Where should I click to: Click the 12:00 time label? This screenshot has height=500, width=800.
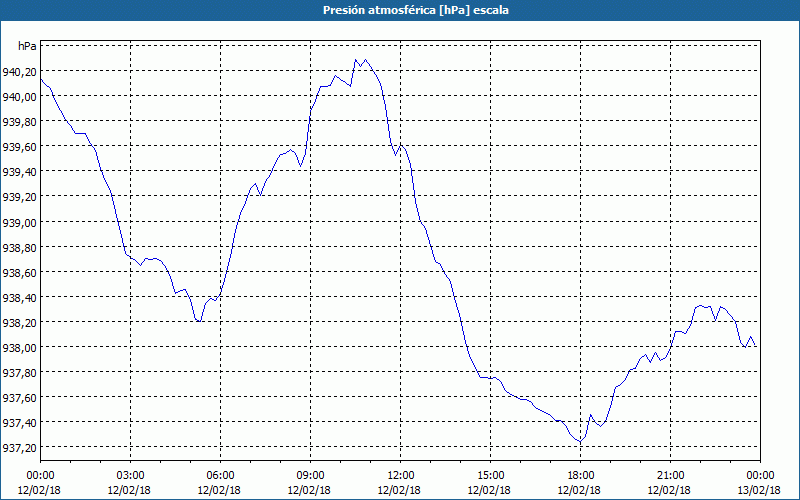coord(401,476)
